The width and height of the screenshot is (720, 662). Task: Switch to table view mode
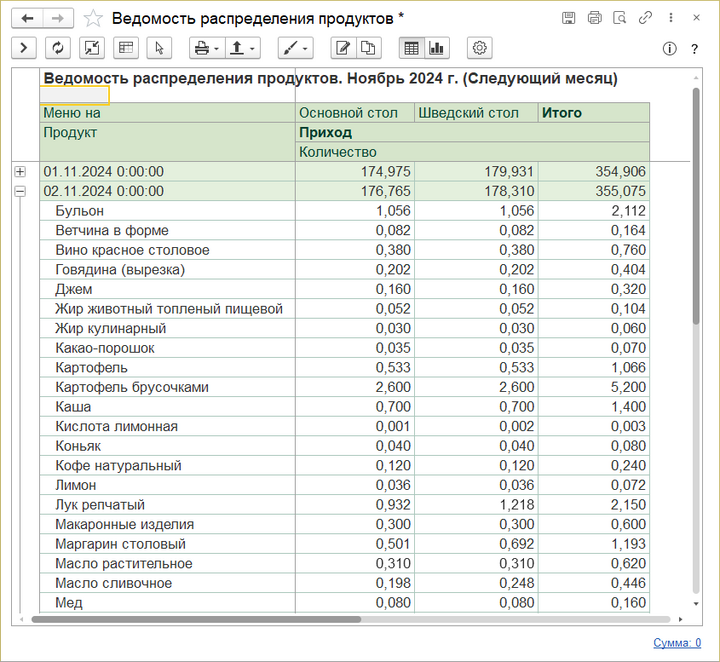coord(410,48)
